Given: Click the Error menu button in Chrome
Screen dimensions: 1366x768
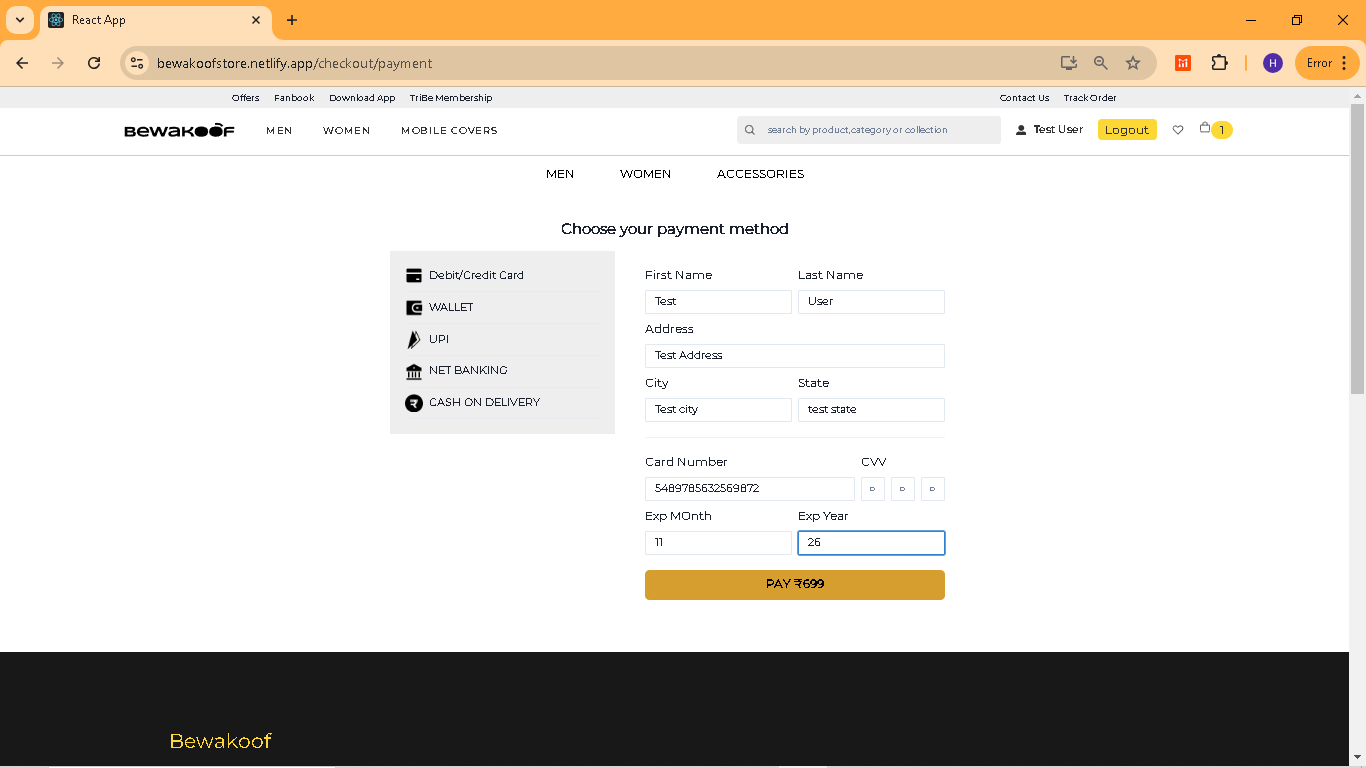Looking at the screenshot, I should tap(1328, 63).
